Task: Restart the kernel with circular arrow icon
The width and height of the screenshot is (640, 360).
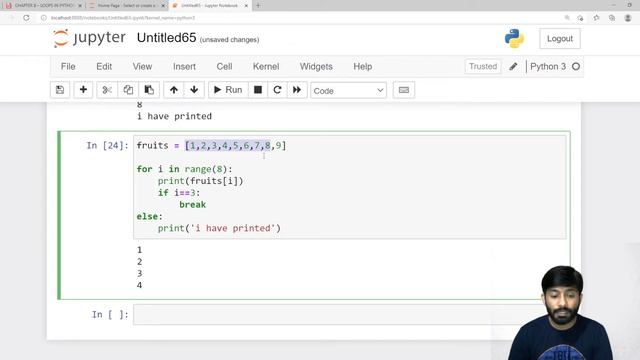Action: coord(277,90)
